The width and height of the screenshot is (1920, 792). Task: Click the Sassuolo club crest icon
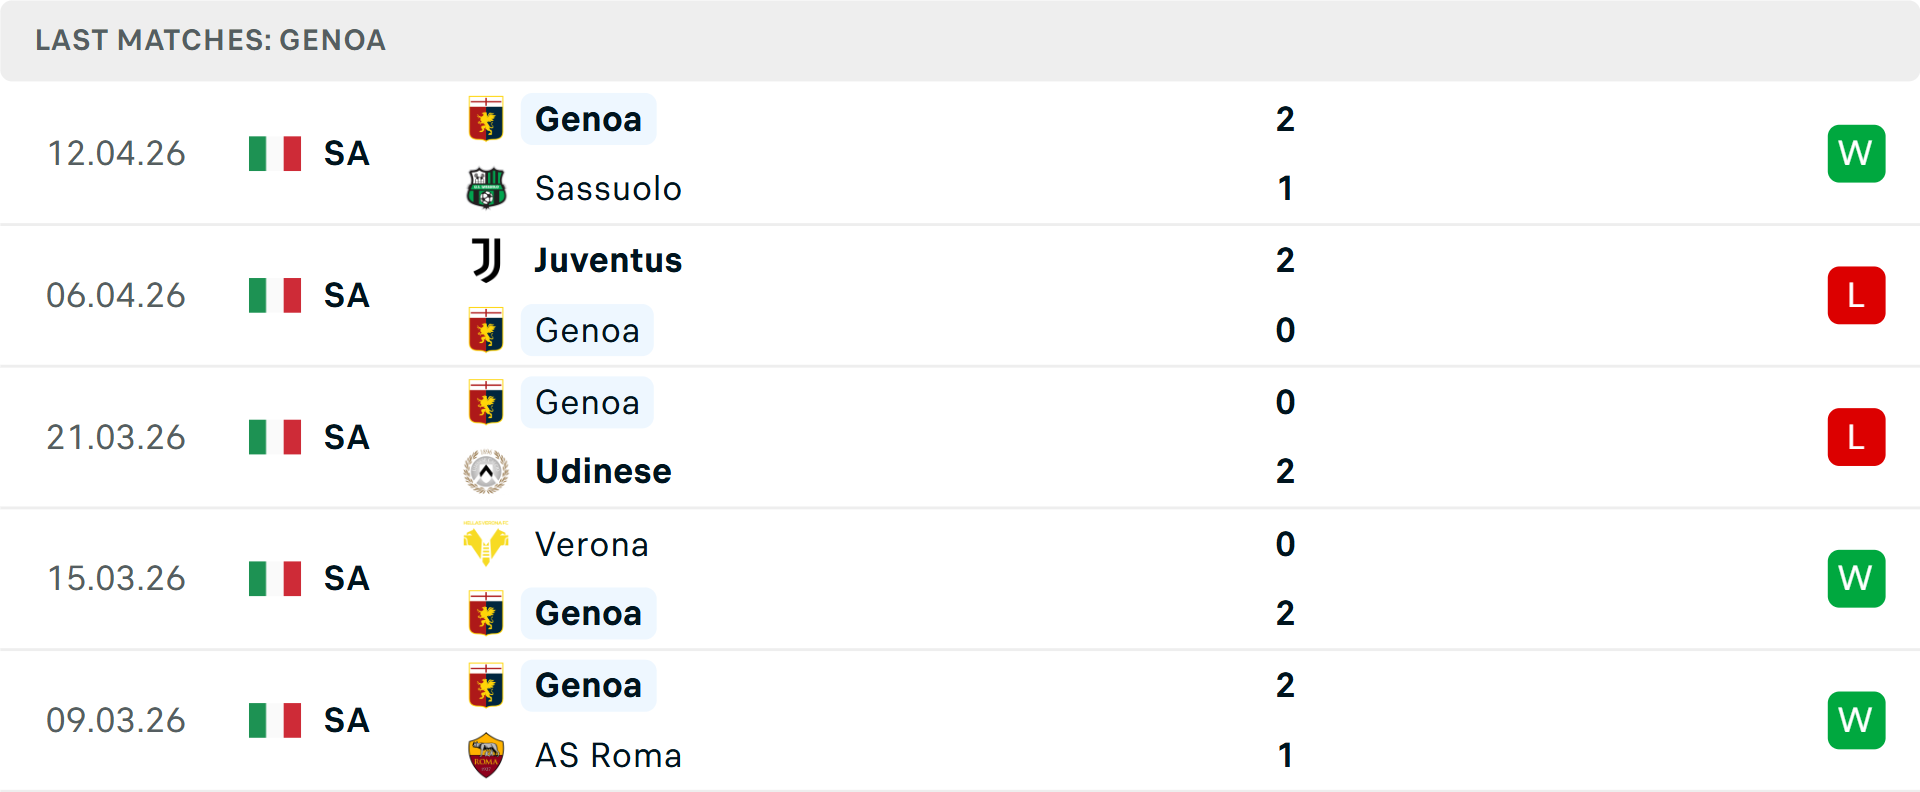coord(486,188)
